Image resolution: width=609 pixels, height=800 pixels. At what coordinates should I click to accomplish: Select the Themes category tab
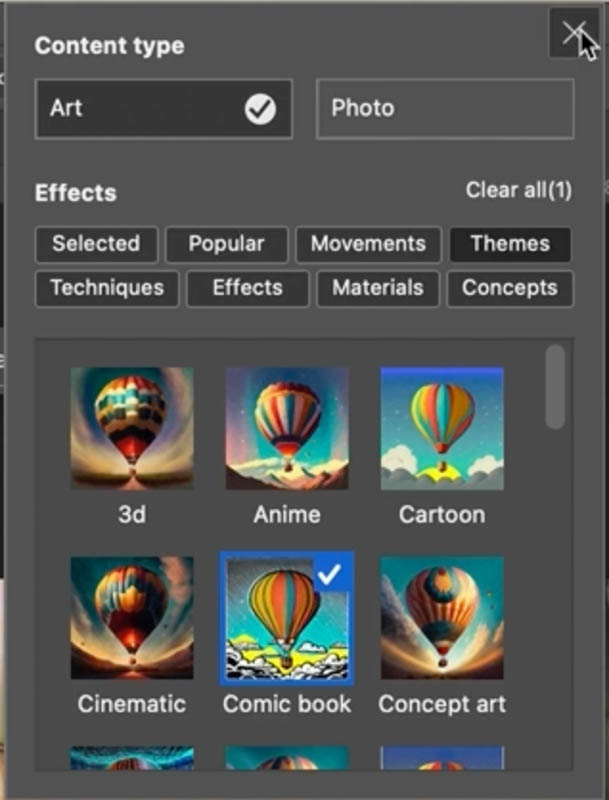point(510,244)
